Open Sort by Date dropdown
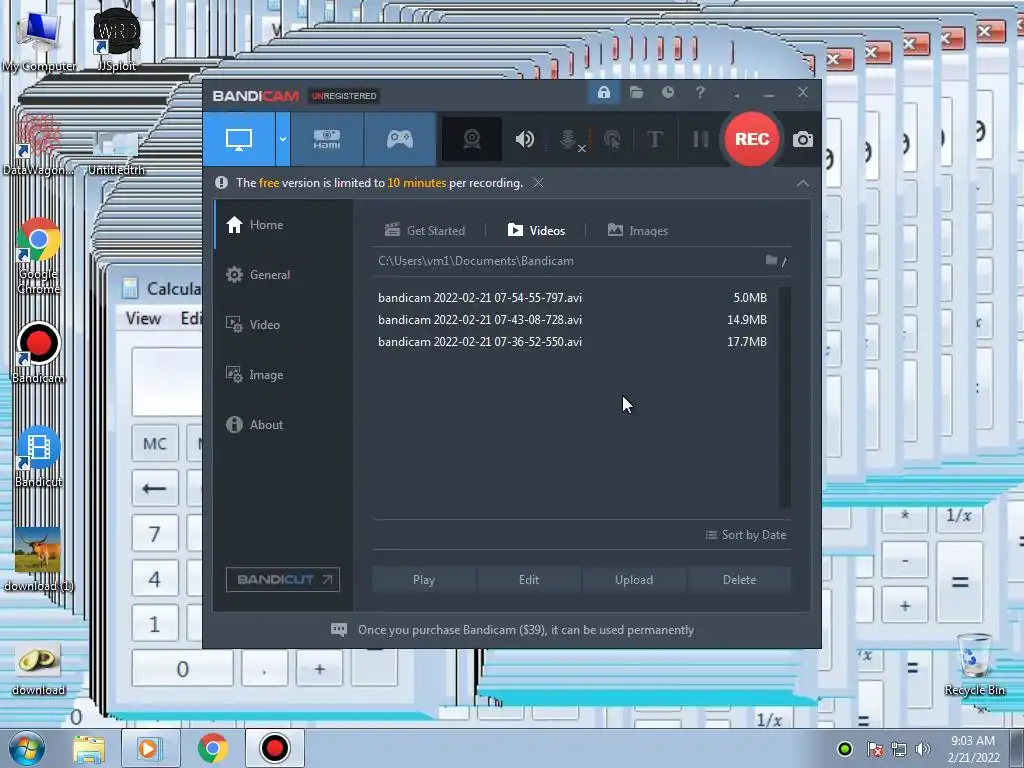The height and width of the screenshot is (768, 1024). (x=746, y=535)
